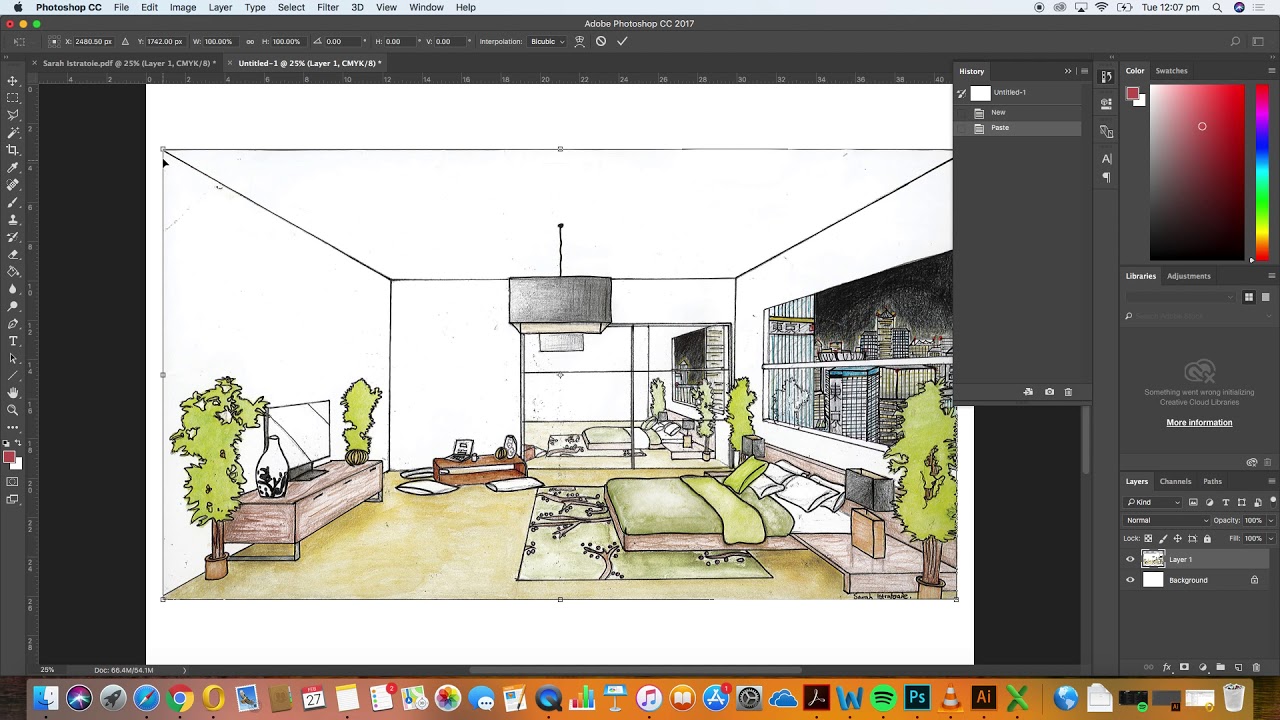1280x720 pixels.
Task: Select the Path Selection tool
Action: (x=13, y=358)
